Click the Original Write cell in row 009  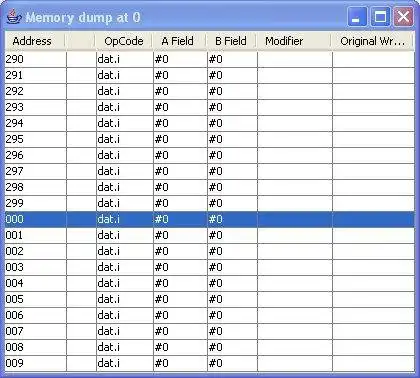click(x=374, y=363)
